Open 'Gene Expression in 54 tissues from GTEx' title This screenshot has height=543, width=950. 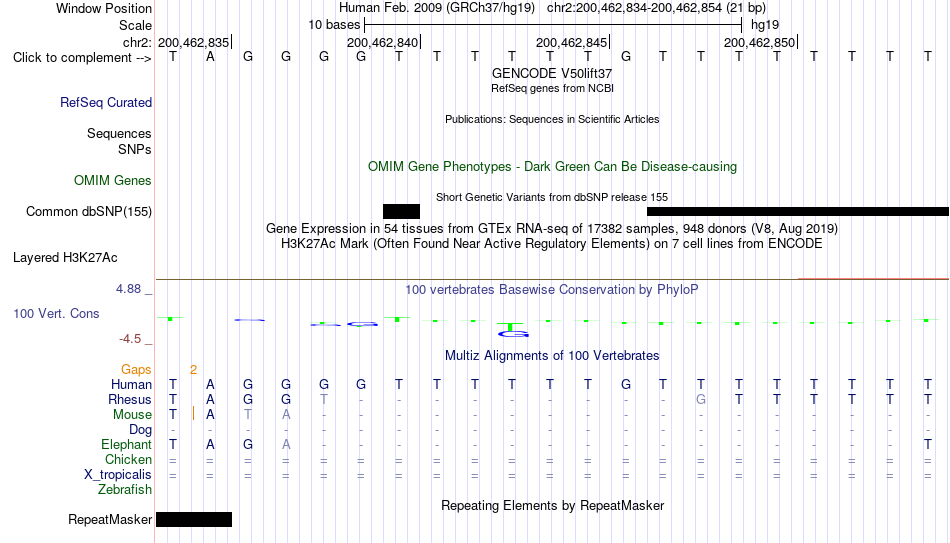(552, 228)
